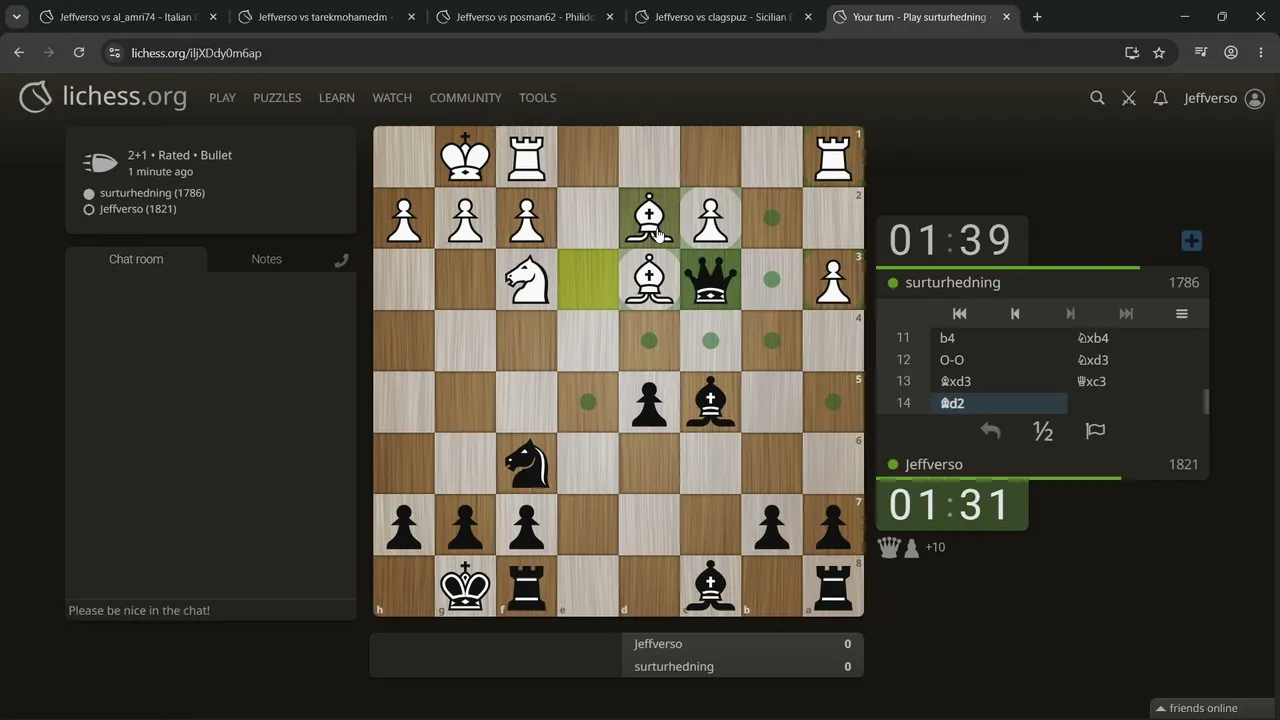Click the white bishop on d2
Viewport: 1280px width, 720px height.
pyautogui.click(x=649, y=218)
